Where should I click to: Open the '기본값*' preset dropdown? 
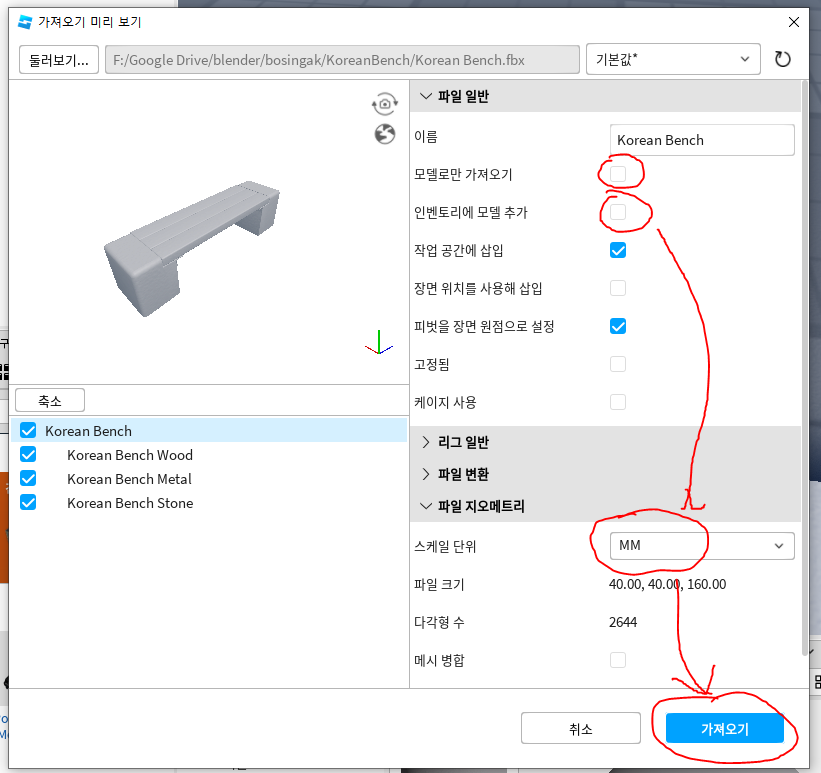tap(673, 59)
